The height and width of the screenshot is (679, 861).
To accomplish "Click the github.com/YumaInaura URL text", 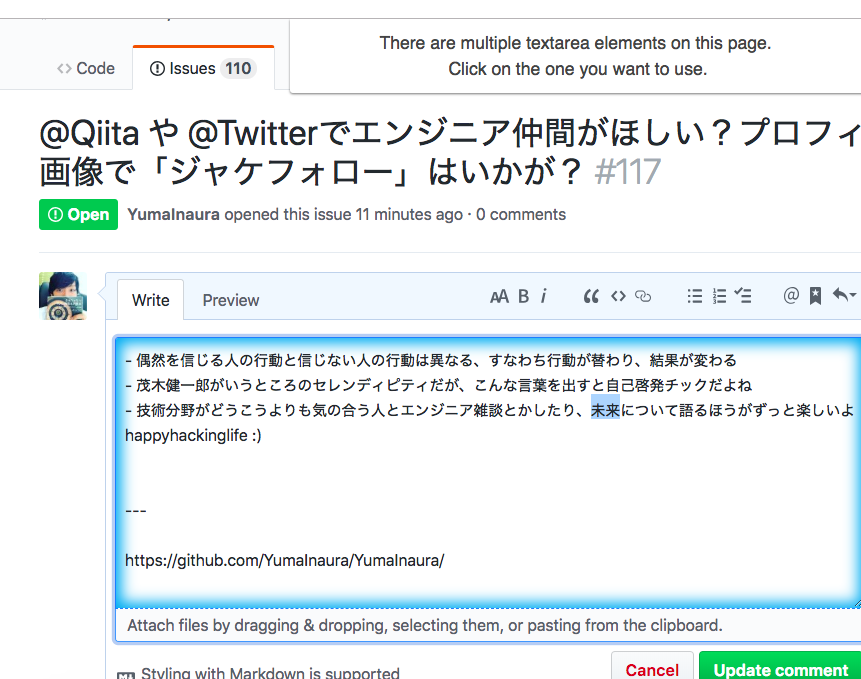I will (284, 560).
